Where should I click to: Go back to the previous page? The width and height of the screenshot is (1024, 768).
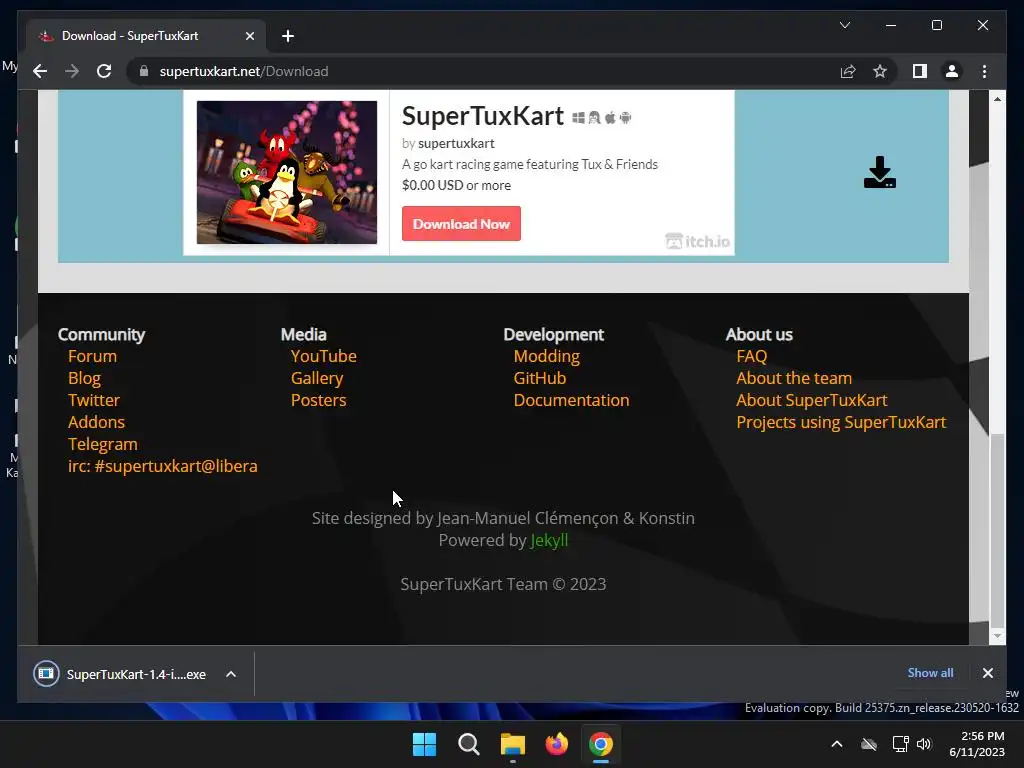pos(40,71)
